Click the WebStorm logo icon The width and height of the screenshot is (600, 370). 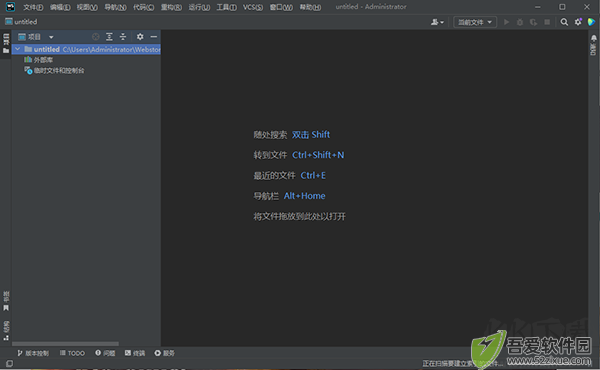(x=10, y=7)
